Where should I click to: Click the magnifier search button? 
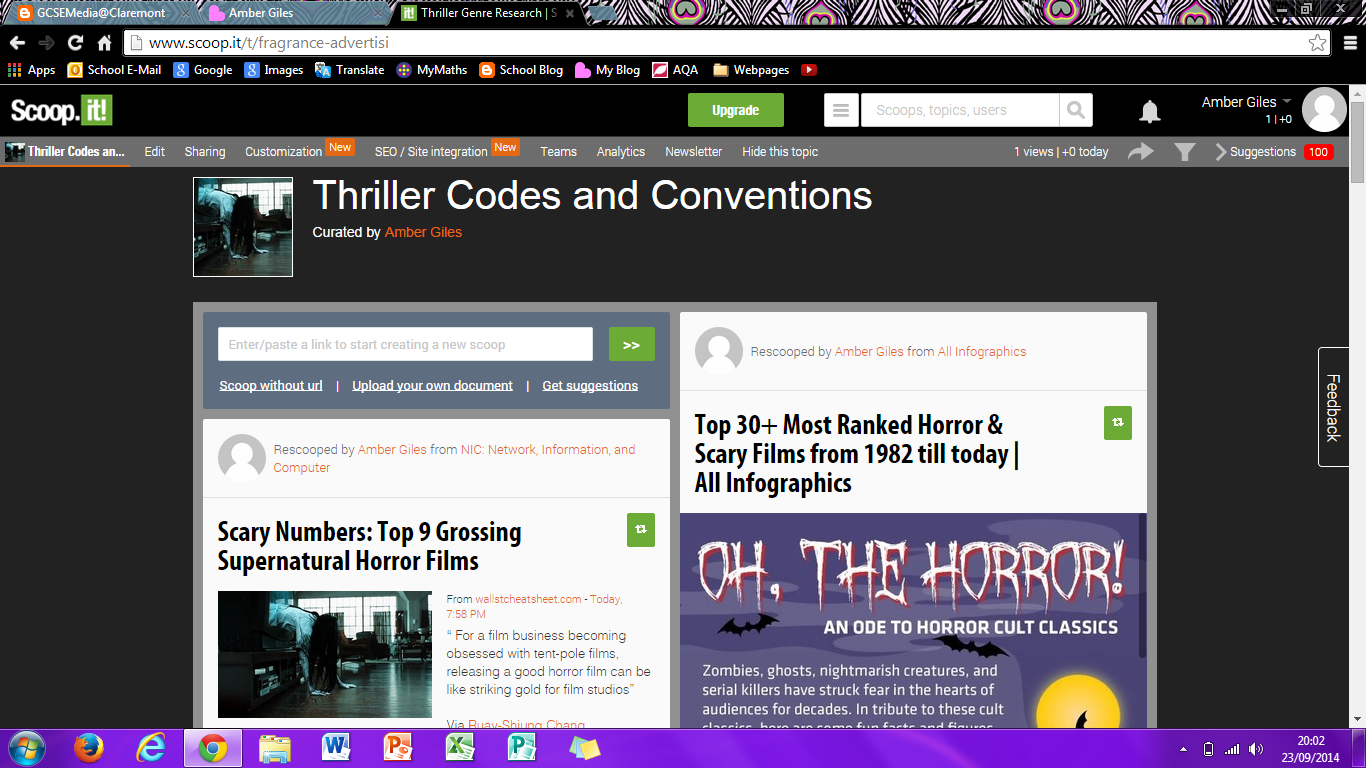pos(1076,110)
